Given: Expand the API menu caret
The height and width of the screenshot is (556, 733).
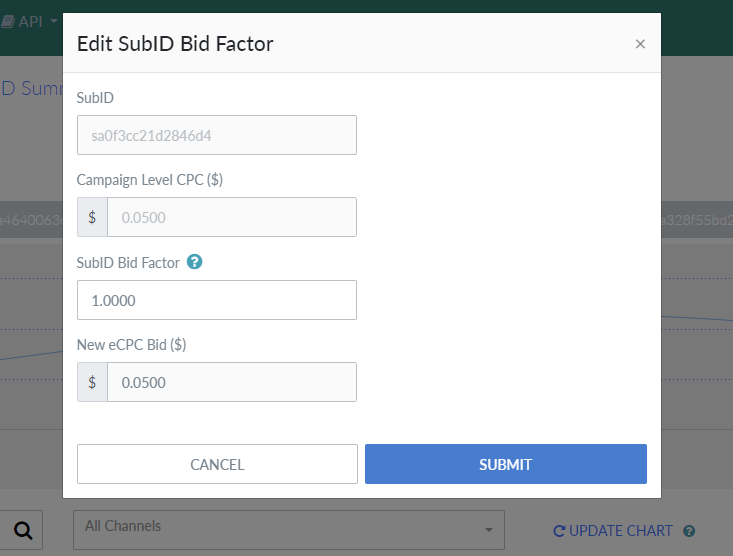Looking at the screenshot, I should [x=54, y=21].
